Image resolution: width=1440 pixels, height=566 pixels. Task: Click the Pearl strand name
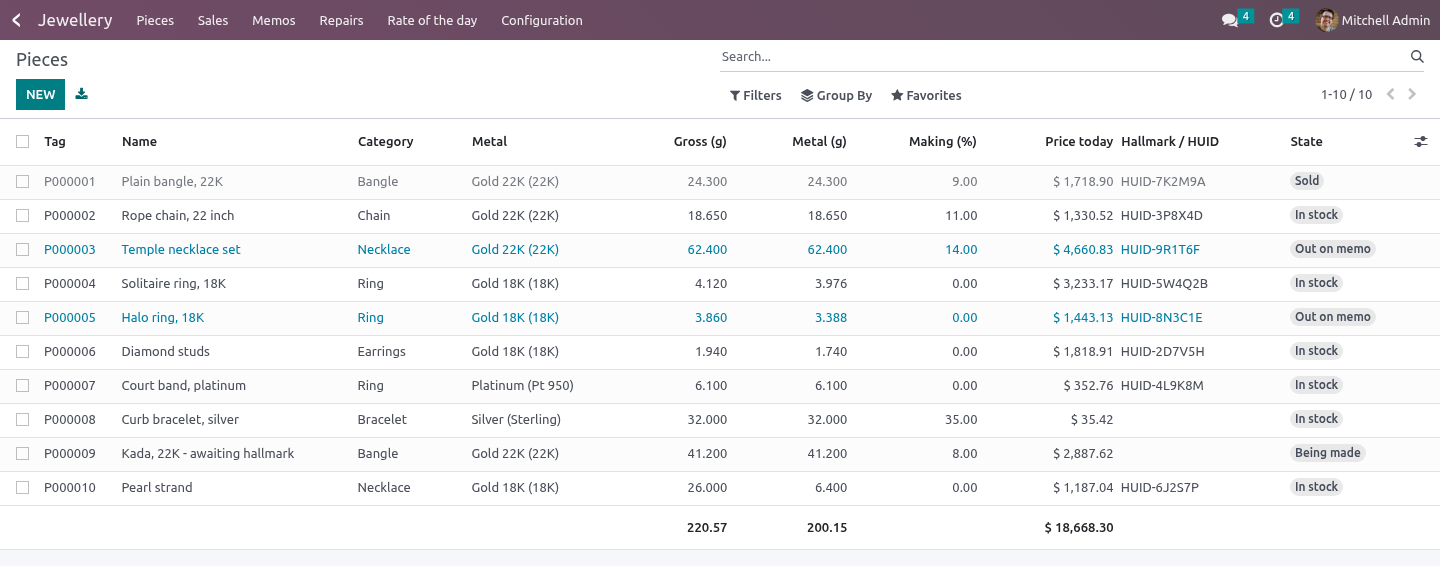(x=157, y=488)
